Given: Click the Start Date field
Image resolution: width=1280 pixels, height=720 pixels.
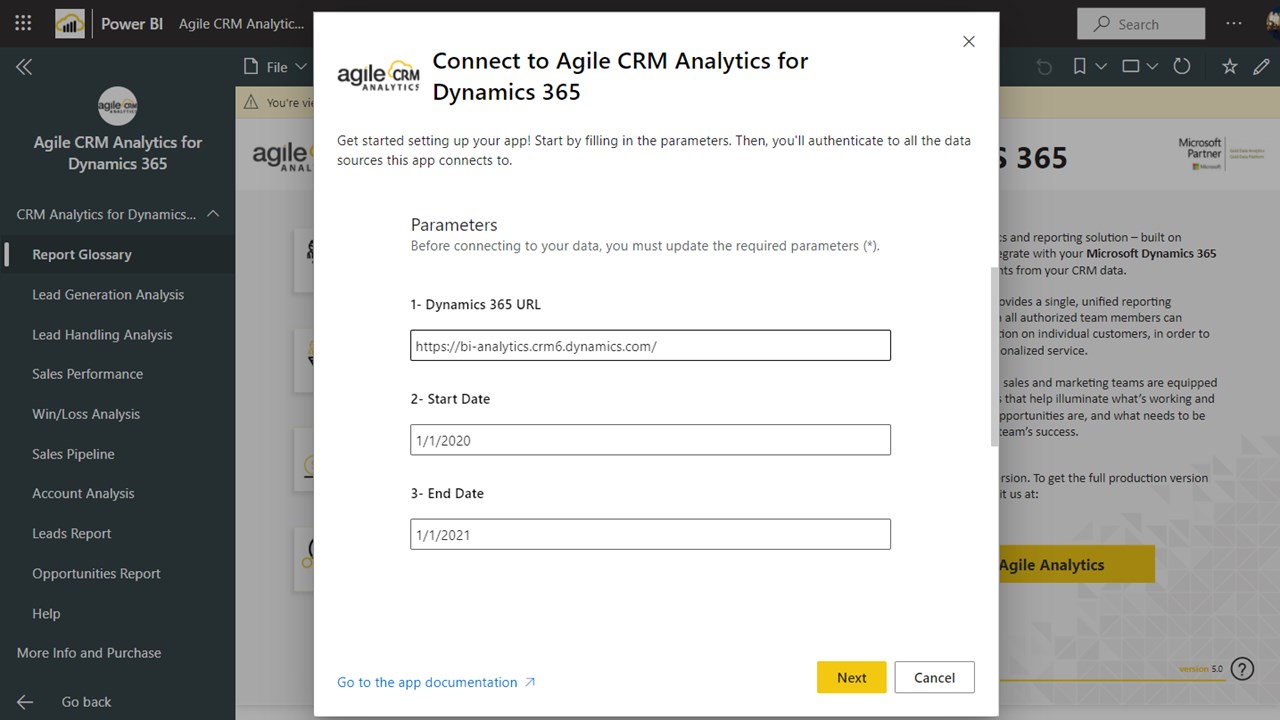Looking at the screenshot, I should pos(650,440).
